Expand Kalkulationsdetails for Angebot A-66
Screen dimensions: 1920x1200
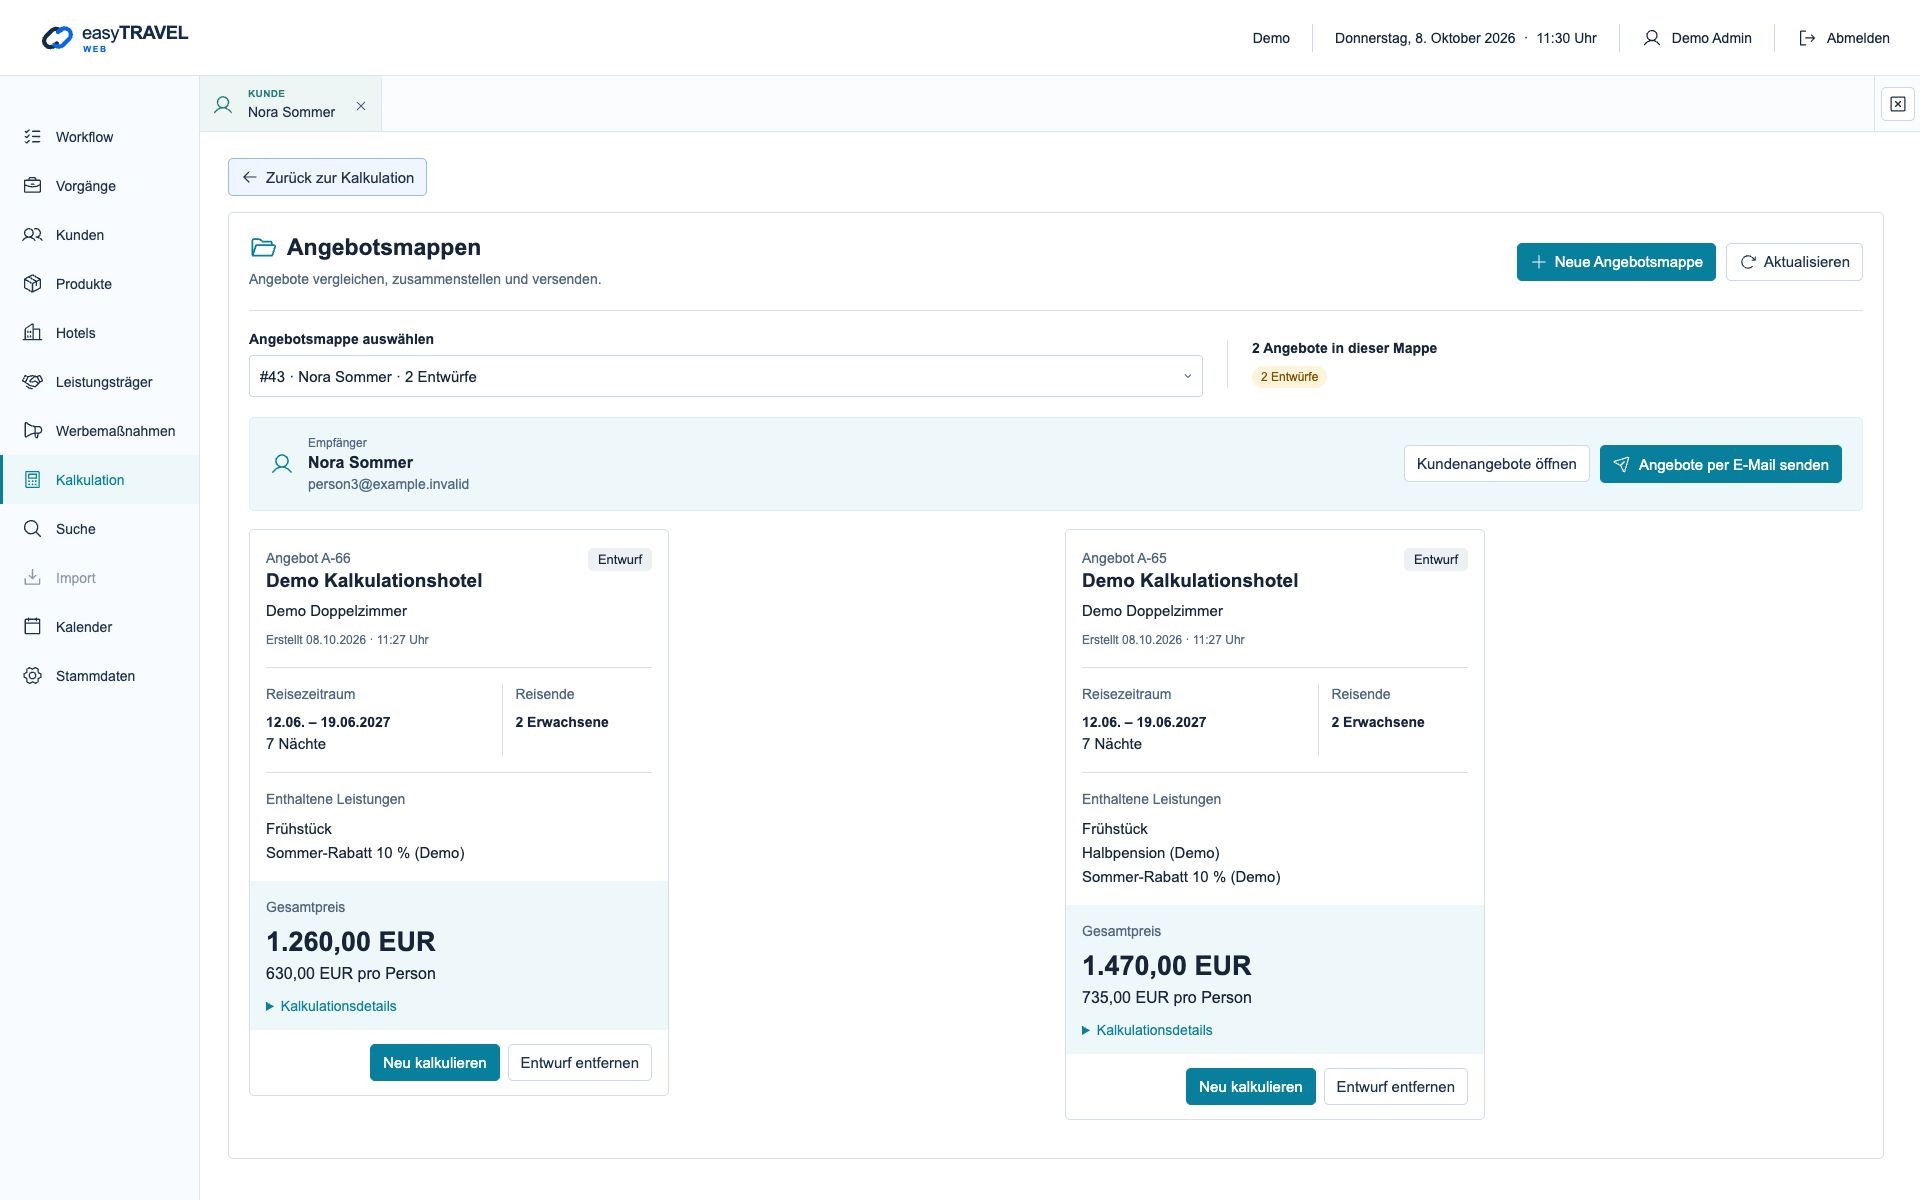[x=331, y=1006]
